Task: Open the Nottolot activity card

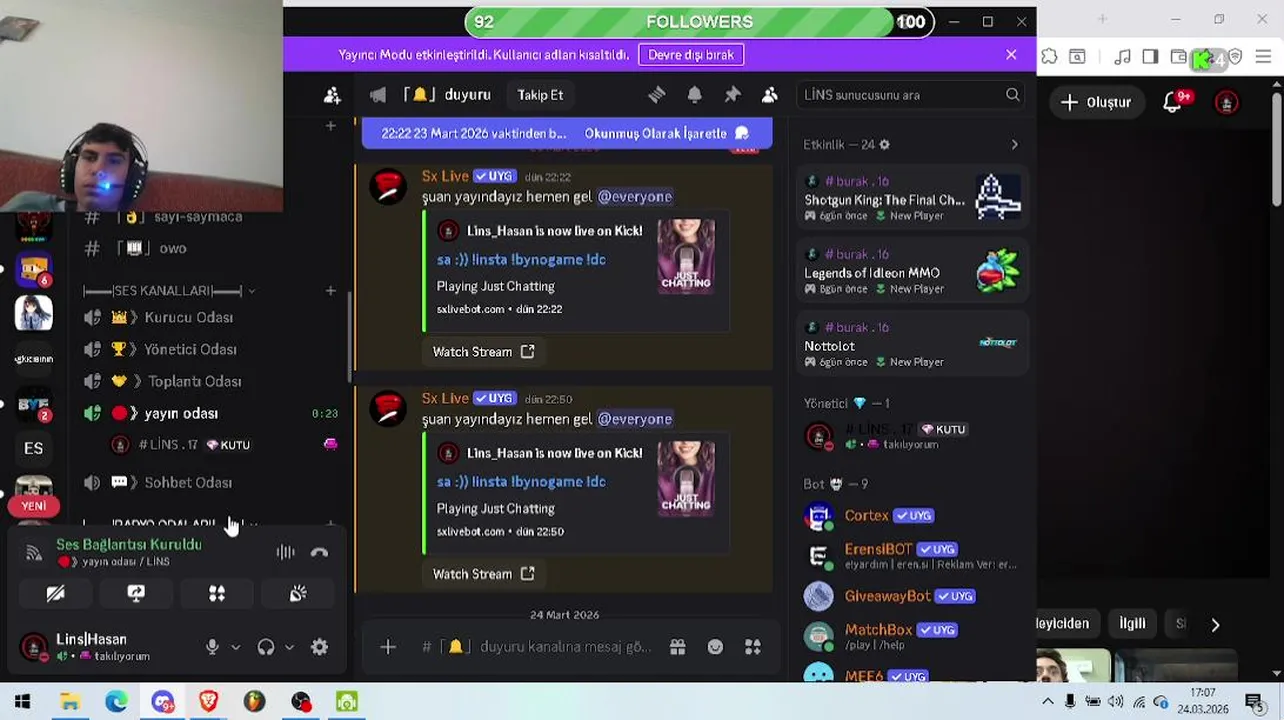Action: point(912,344)
